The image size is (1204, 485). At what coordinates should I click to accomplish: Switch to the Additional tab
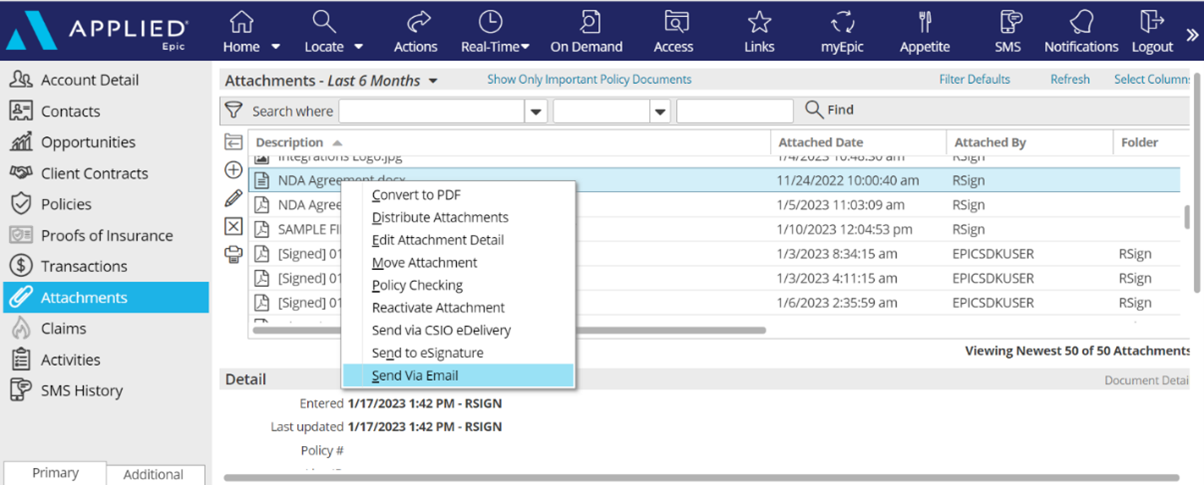coord(153,474)
